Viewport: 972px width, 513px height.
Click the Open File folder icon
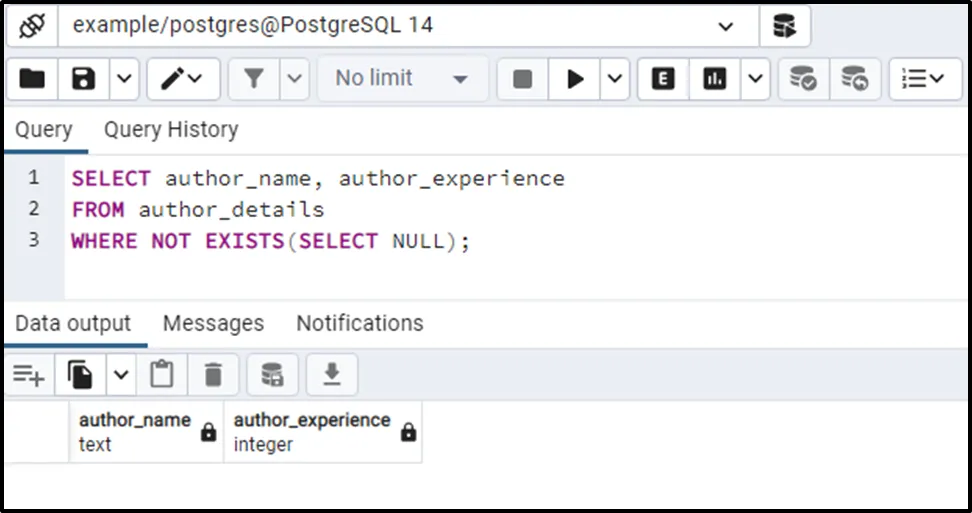32,79
